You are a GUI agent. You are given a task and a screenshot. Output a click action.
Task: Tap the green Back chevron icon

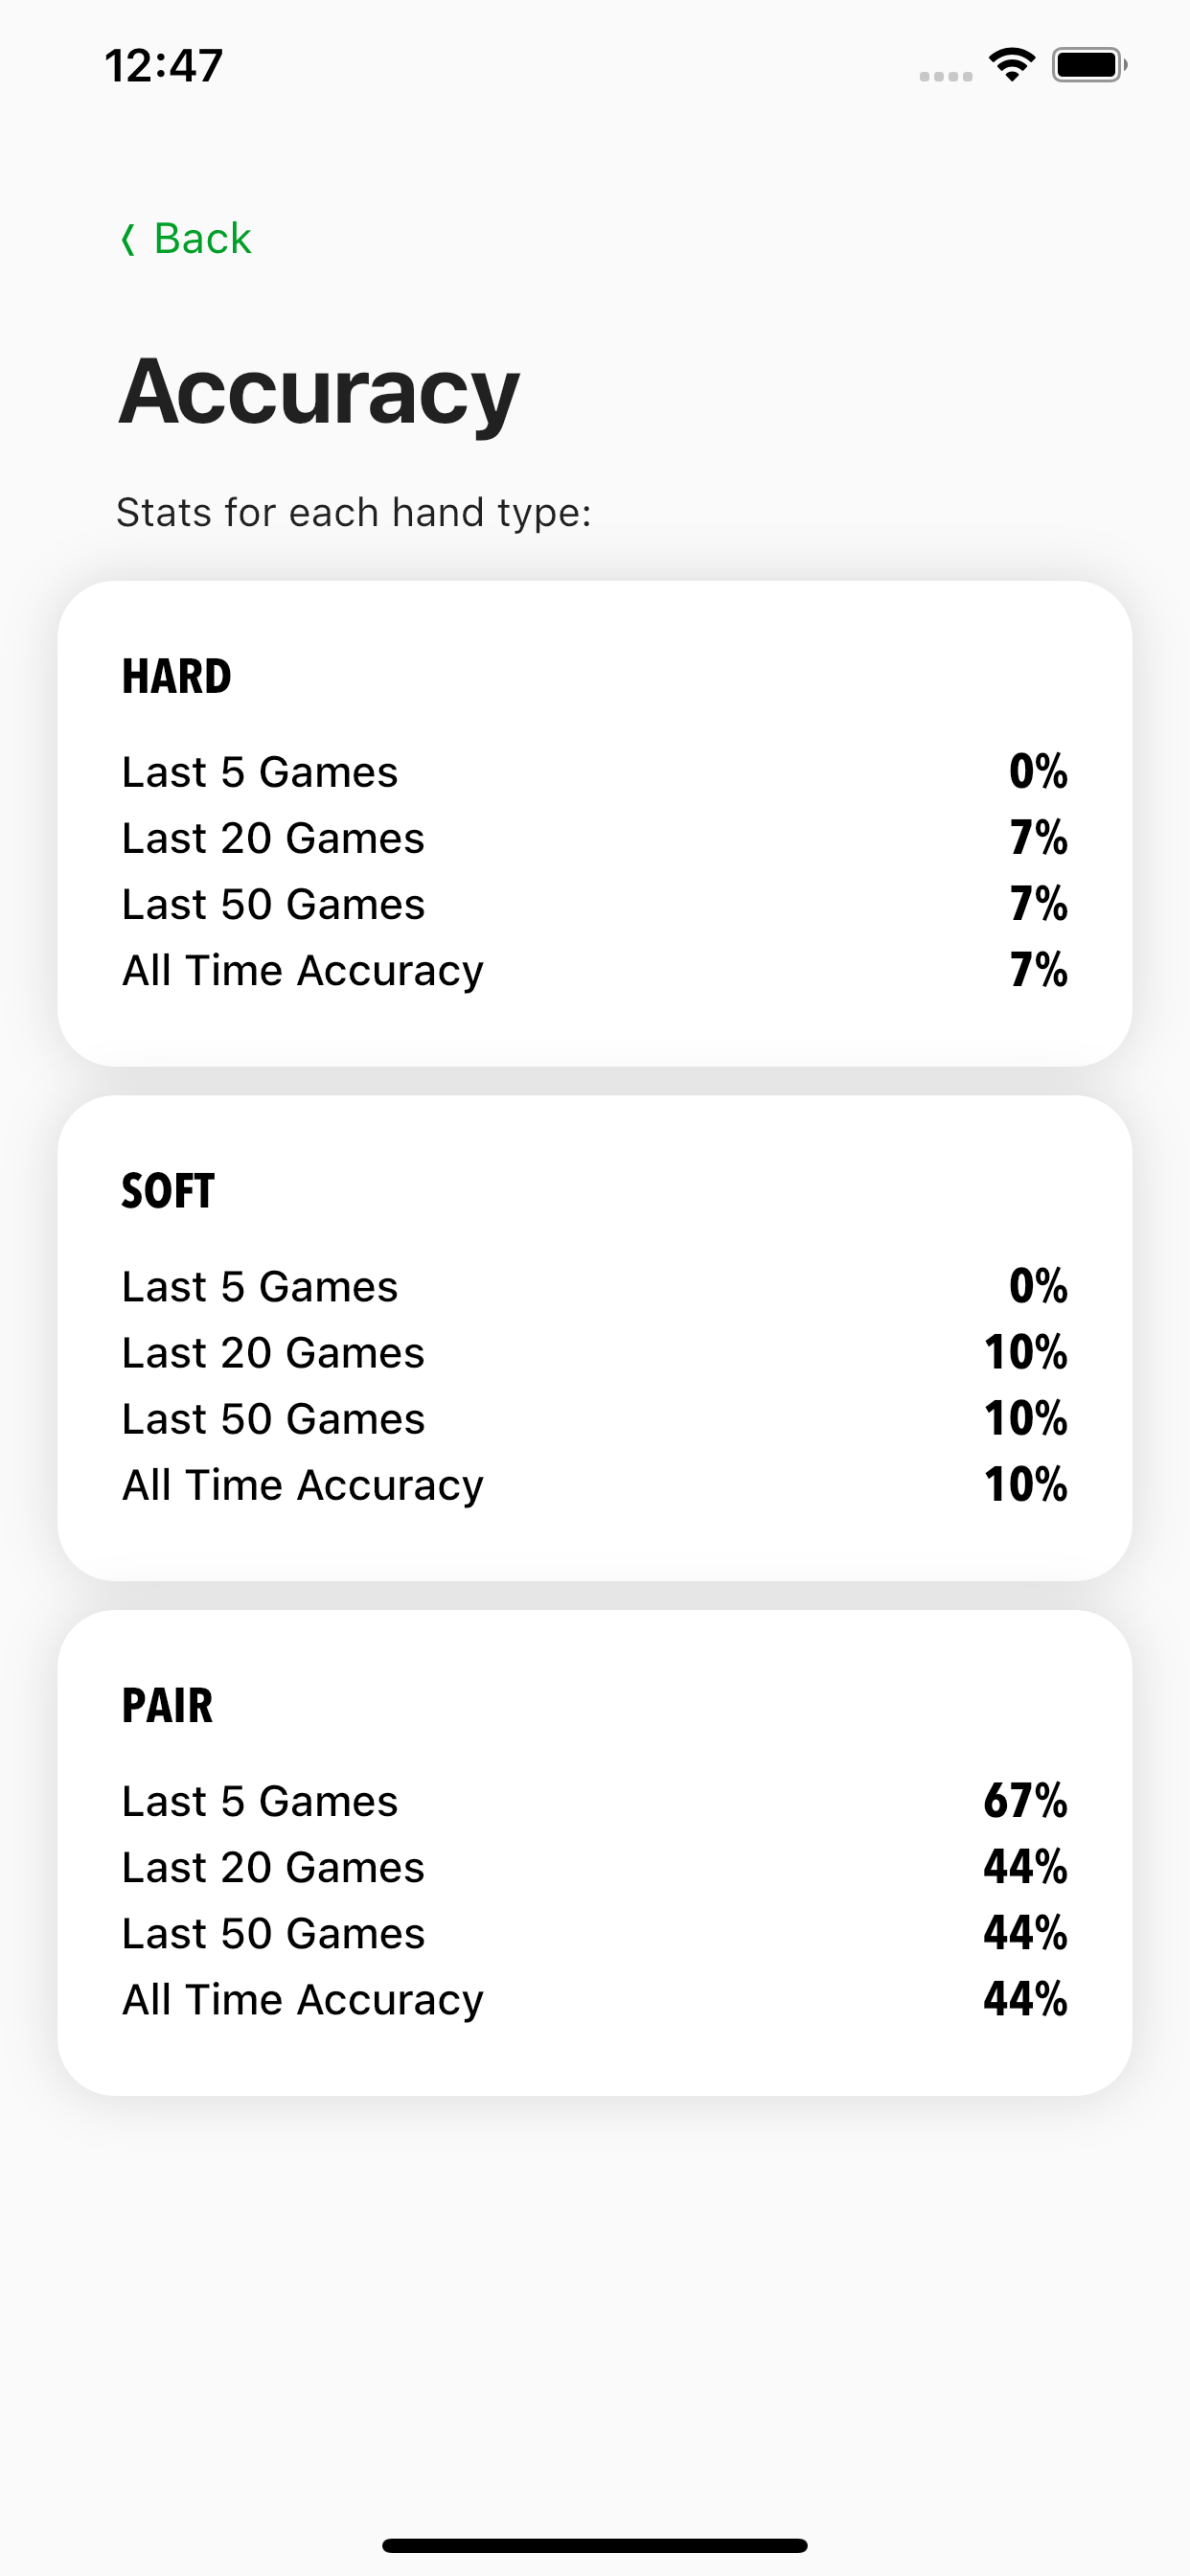pos(128,240)
